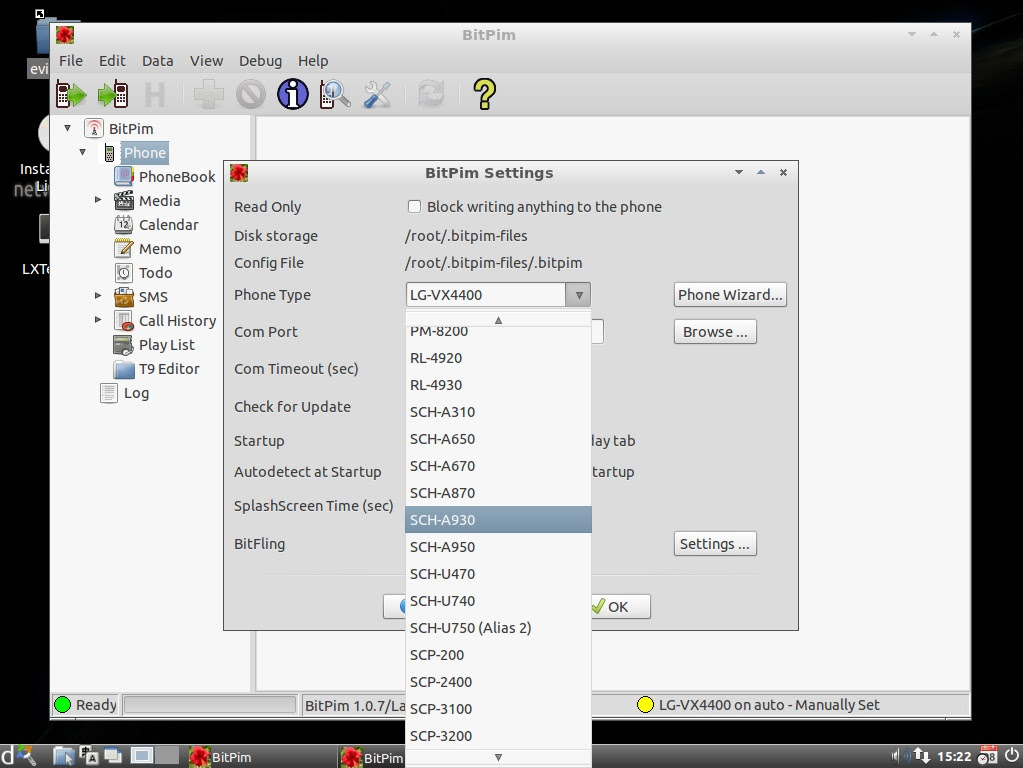The width and height of the screenshot is (1023, 768).
Task: Click the grayed H toolbar icon
Action: coord(155,95)
